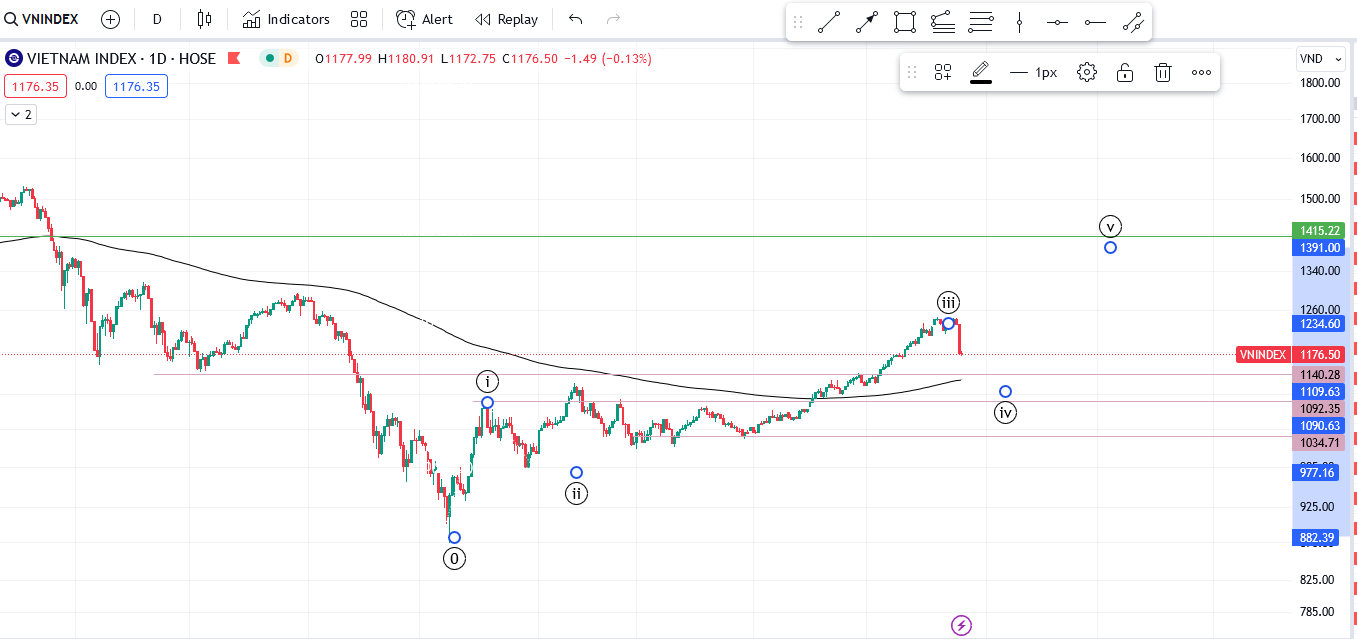Click the green 1415.22 price label
1357x639 pixels.
click(1318, 230)
